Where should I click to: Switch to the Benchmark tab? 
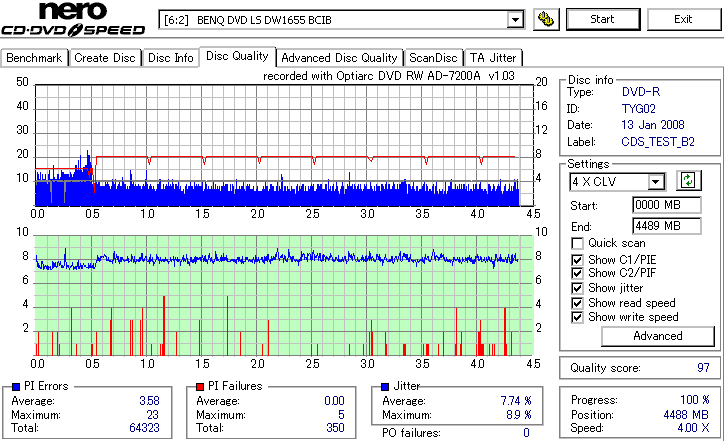tap(34, 58)
